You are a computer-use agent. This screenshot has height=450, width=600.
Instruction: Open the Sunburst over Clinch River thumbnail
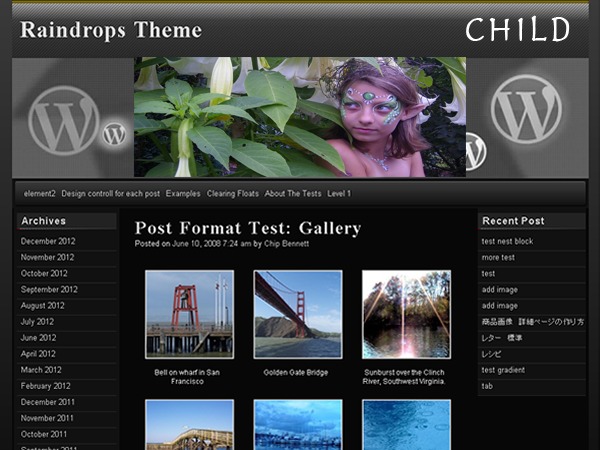click(406, 315)
